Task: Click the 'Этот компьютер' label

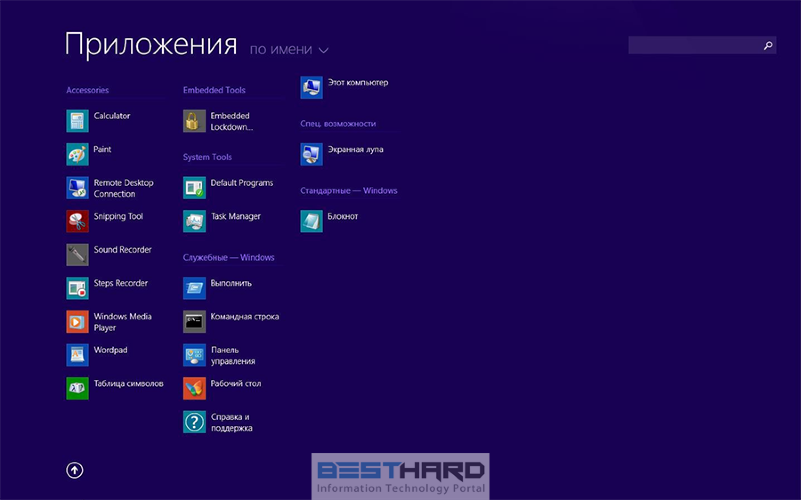Action: pyautogui.click(x=358, y=83)
